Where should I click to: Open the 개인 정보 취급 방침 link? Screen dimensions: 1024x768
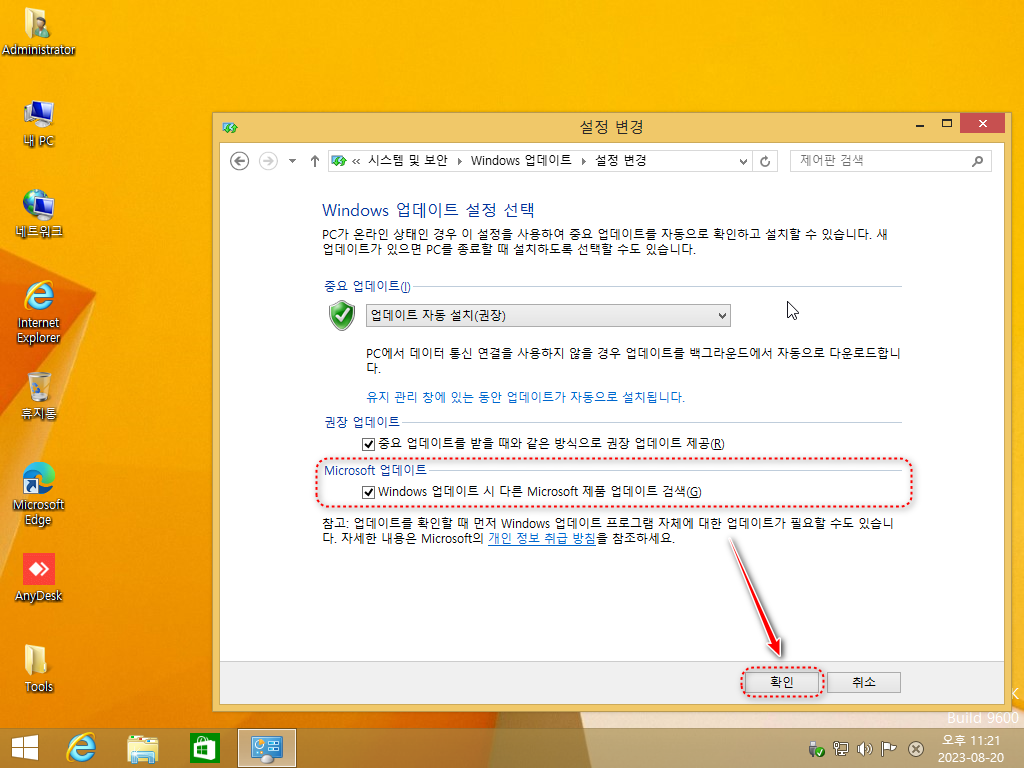pos(541,539)
